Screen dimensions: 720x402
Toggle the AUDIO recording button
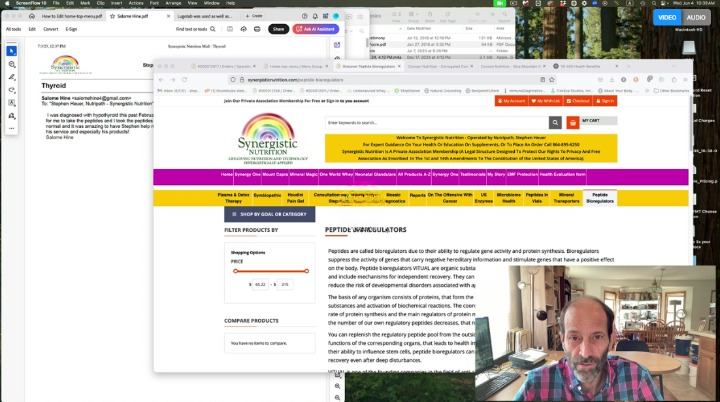695,17
